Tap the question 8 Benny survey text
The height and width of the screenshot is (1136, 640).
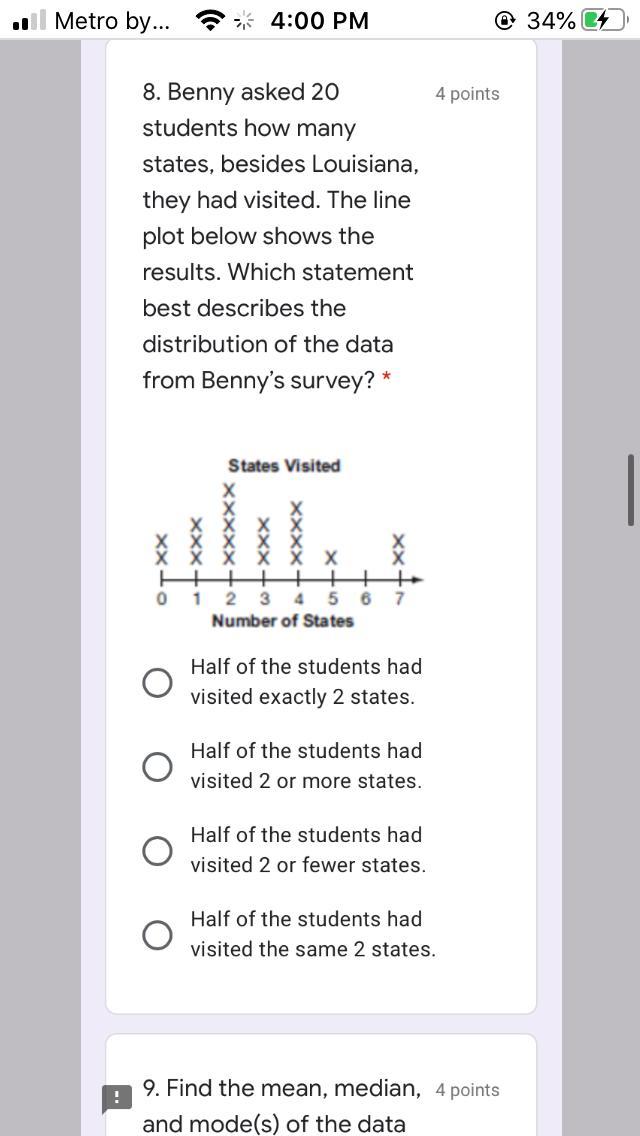(278, 236)
